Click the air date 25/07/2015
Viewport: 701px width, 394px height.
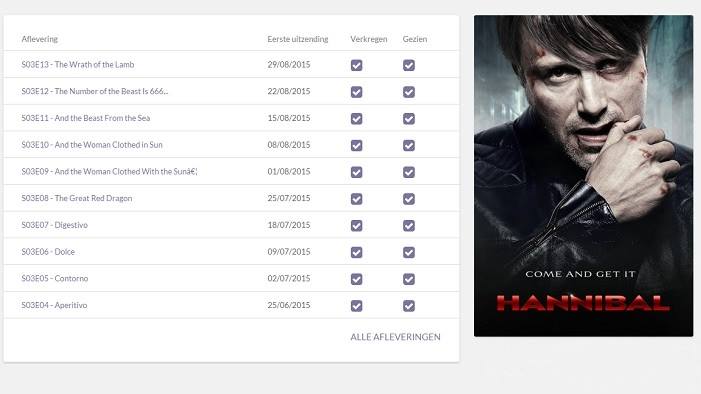289,198
